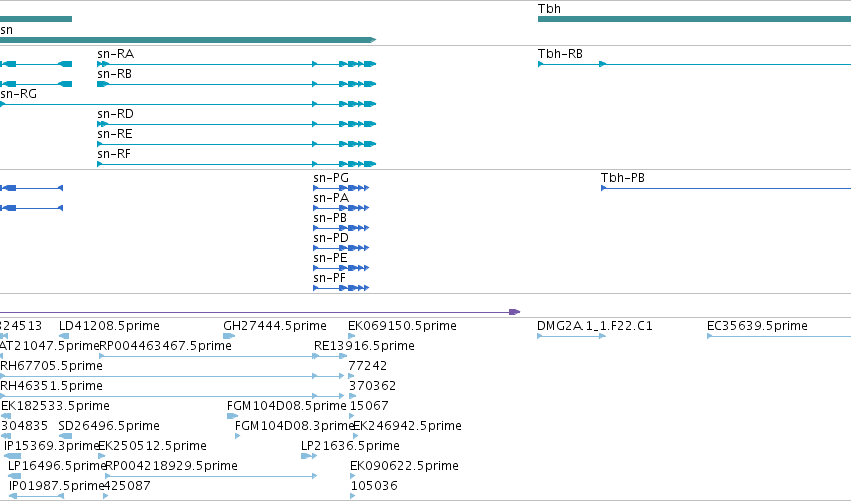851x501 pixels.
Task: Click the 425087 feature label
Action: [x=127, y=486]
